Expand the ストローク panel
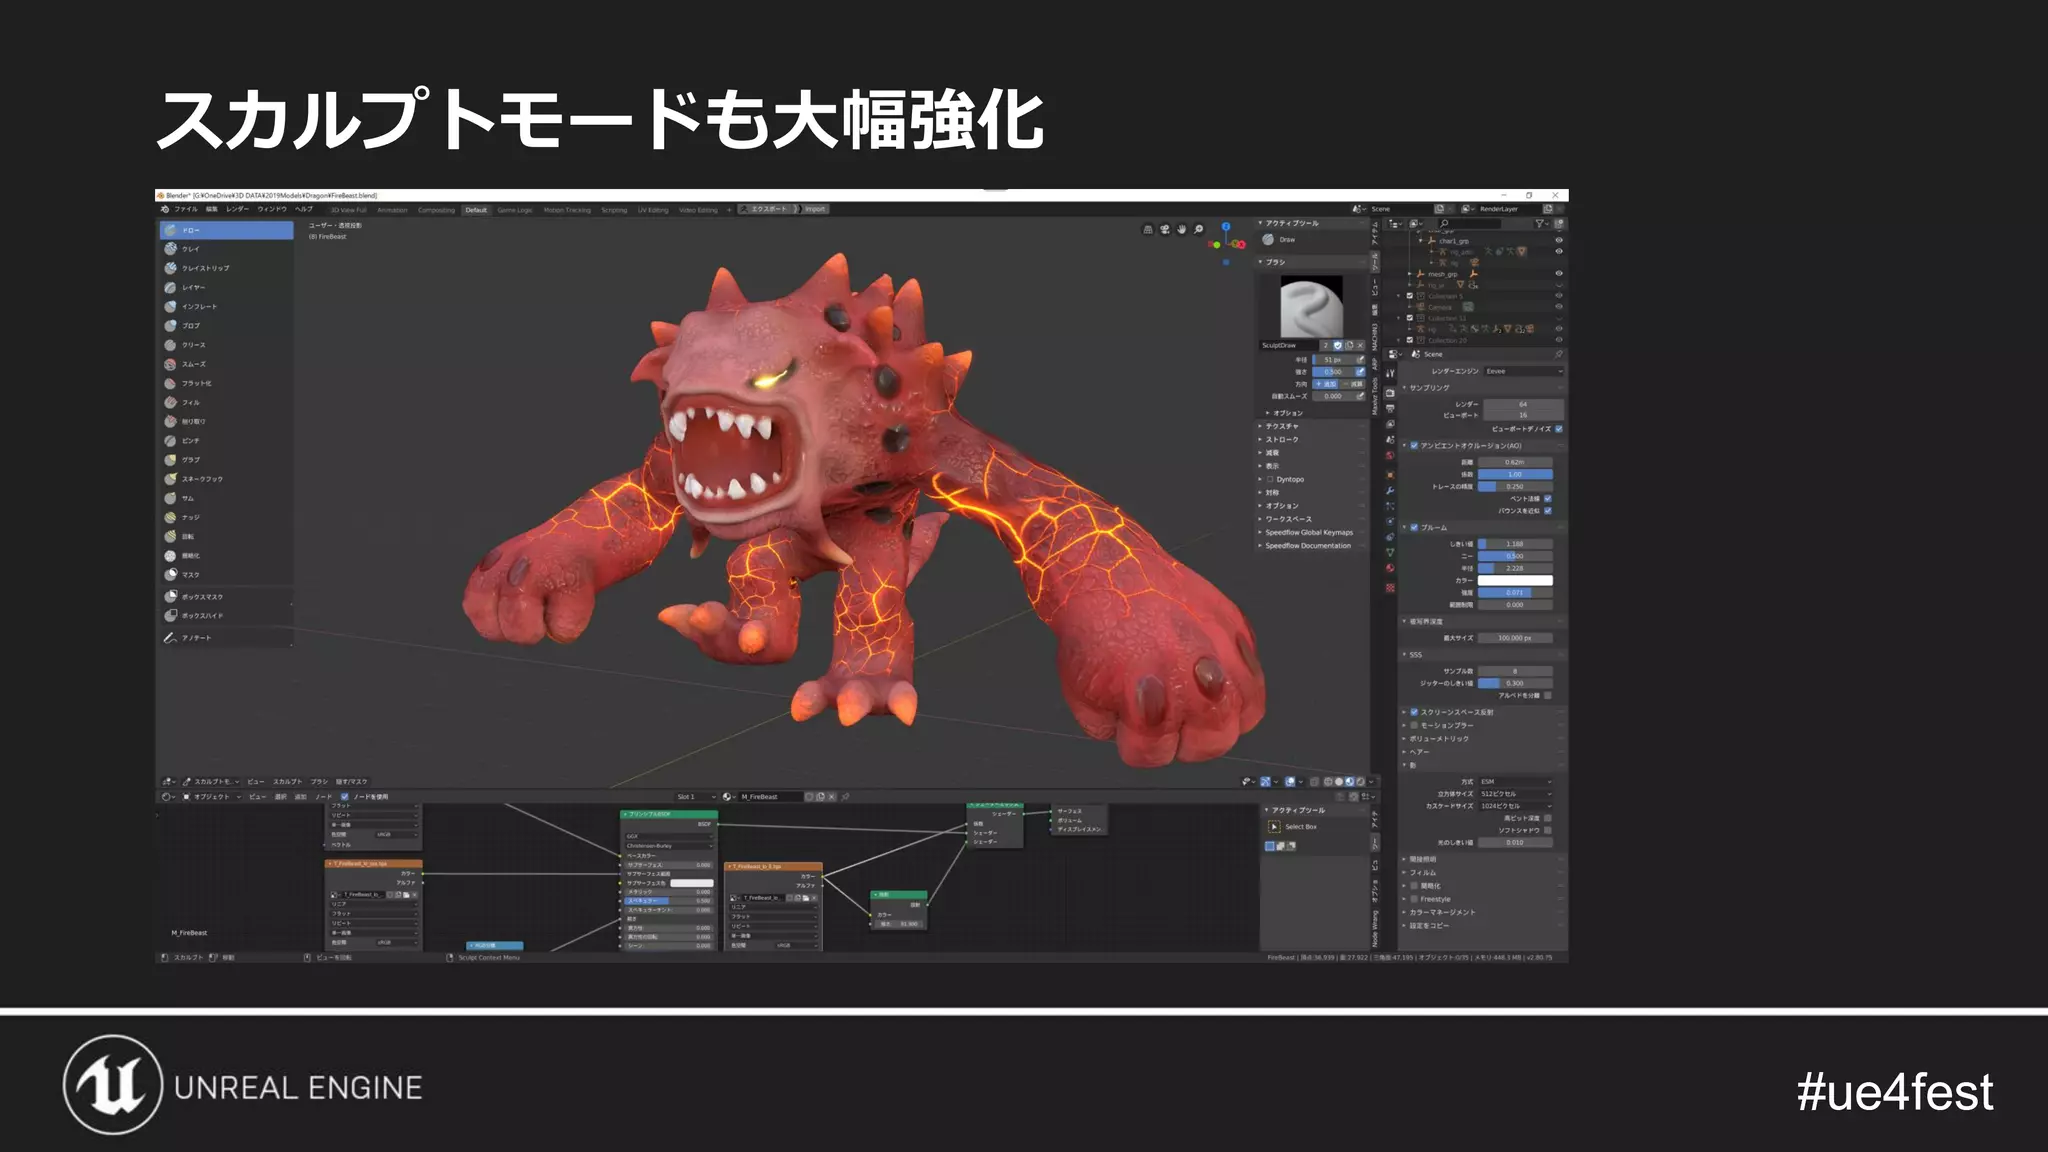Viewport: 2048px width, 1152px height. [1312, 439]
